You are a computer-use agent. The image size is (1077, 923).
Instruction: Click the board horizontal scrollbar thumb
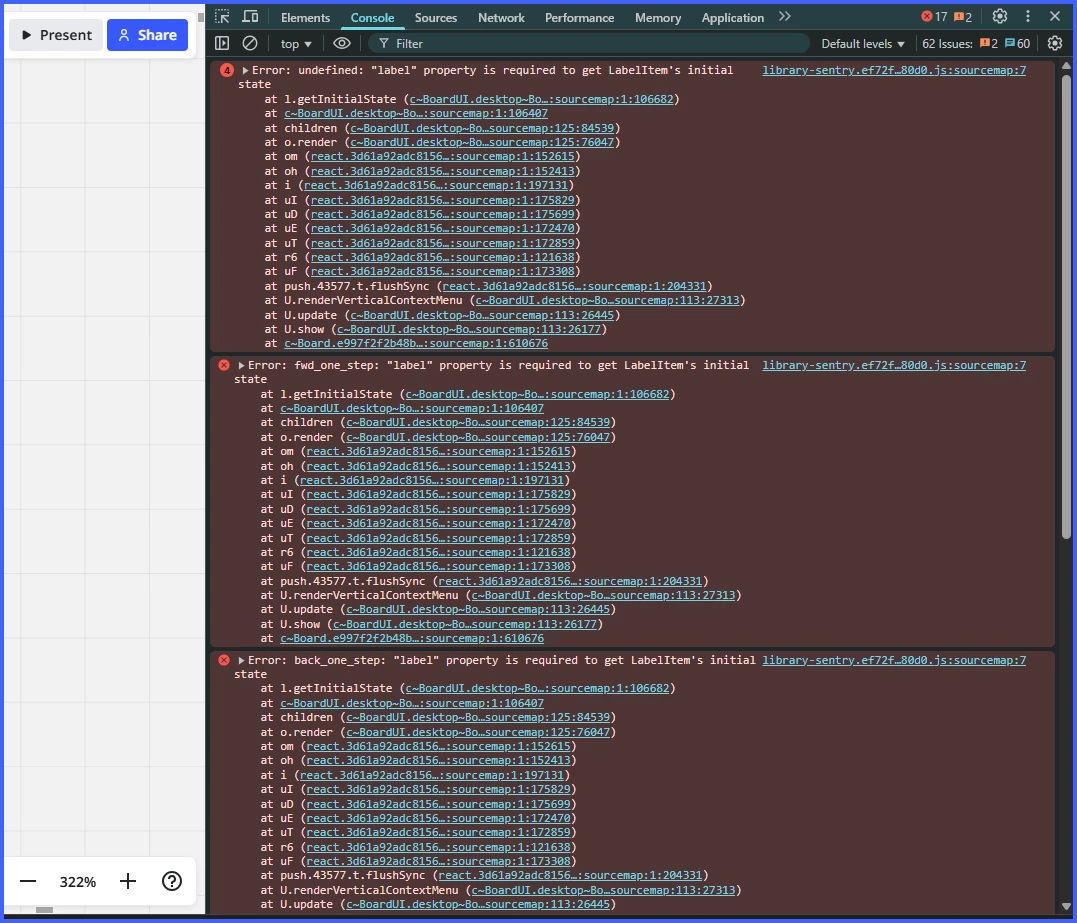(45, 910)
